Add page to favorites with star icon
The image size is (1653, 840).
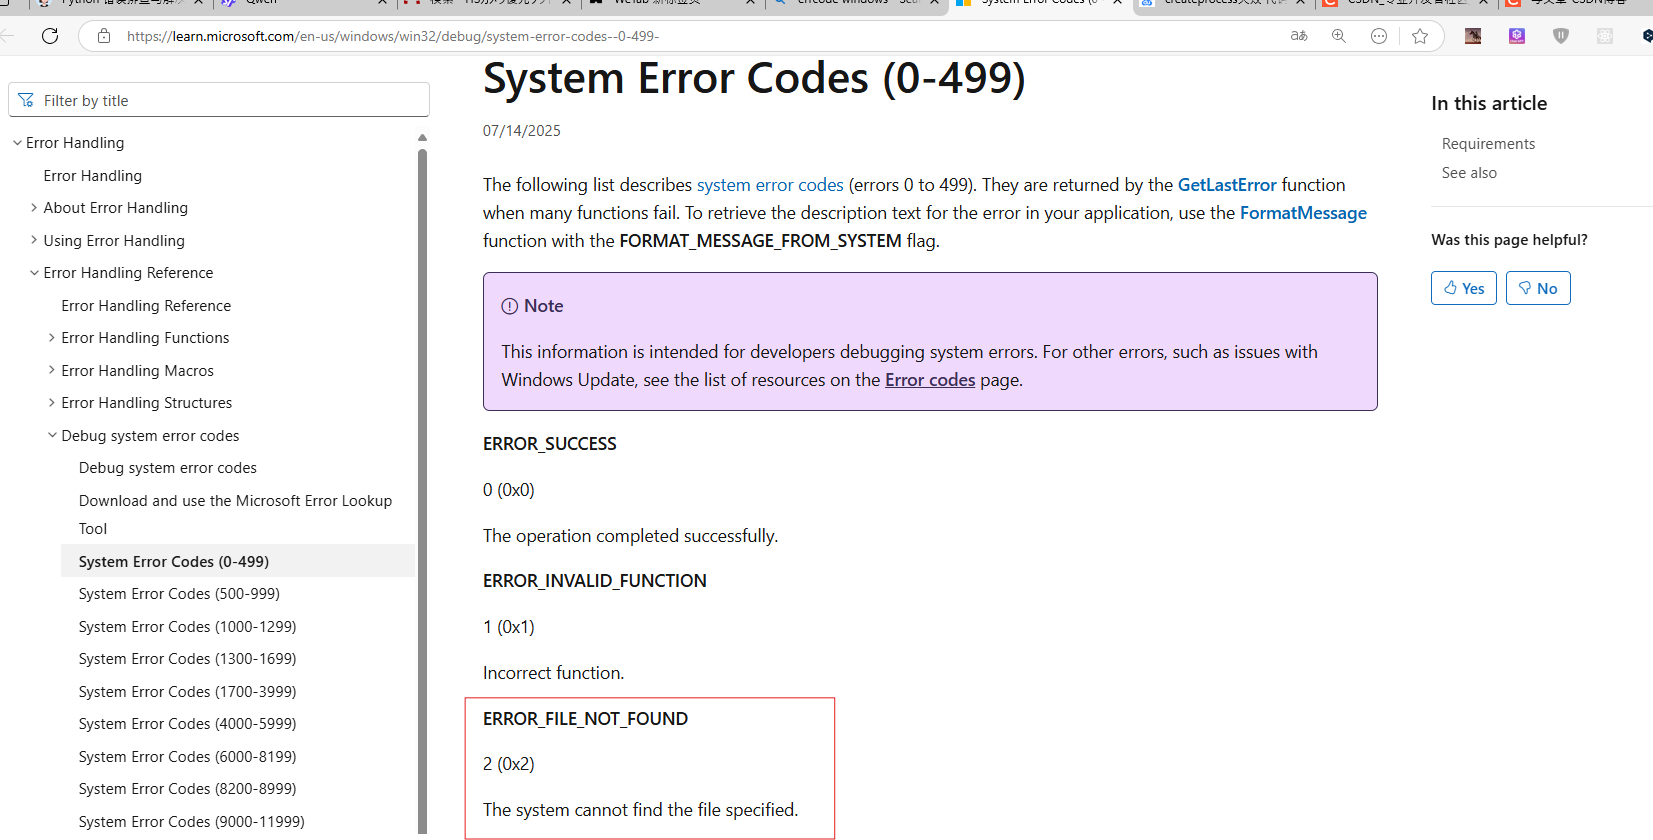(x=1420, y=36)
